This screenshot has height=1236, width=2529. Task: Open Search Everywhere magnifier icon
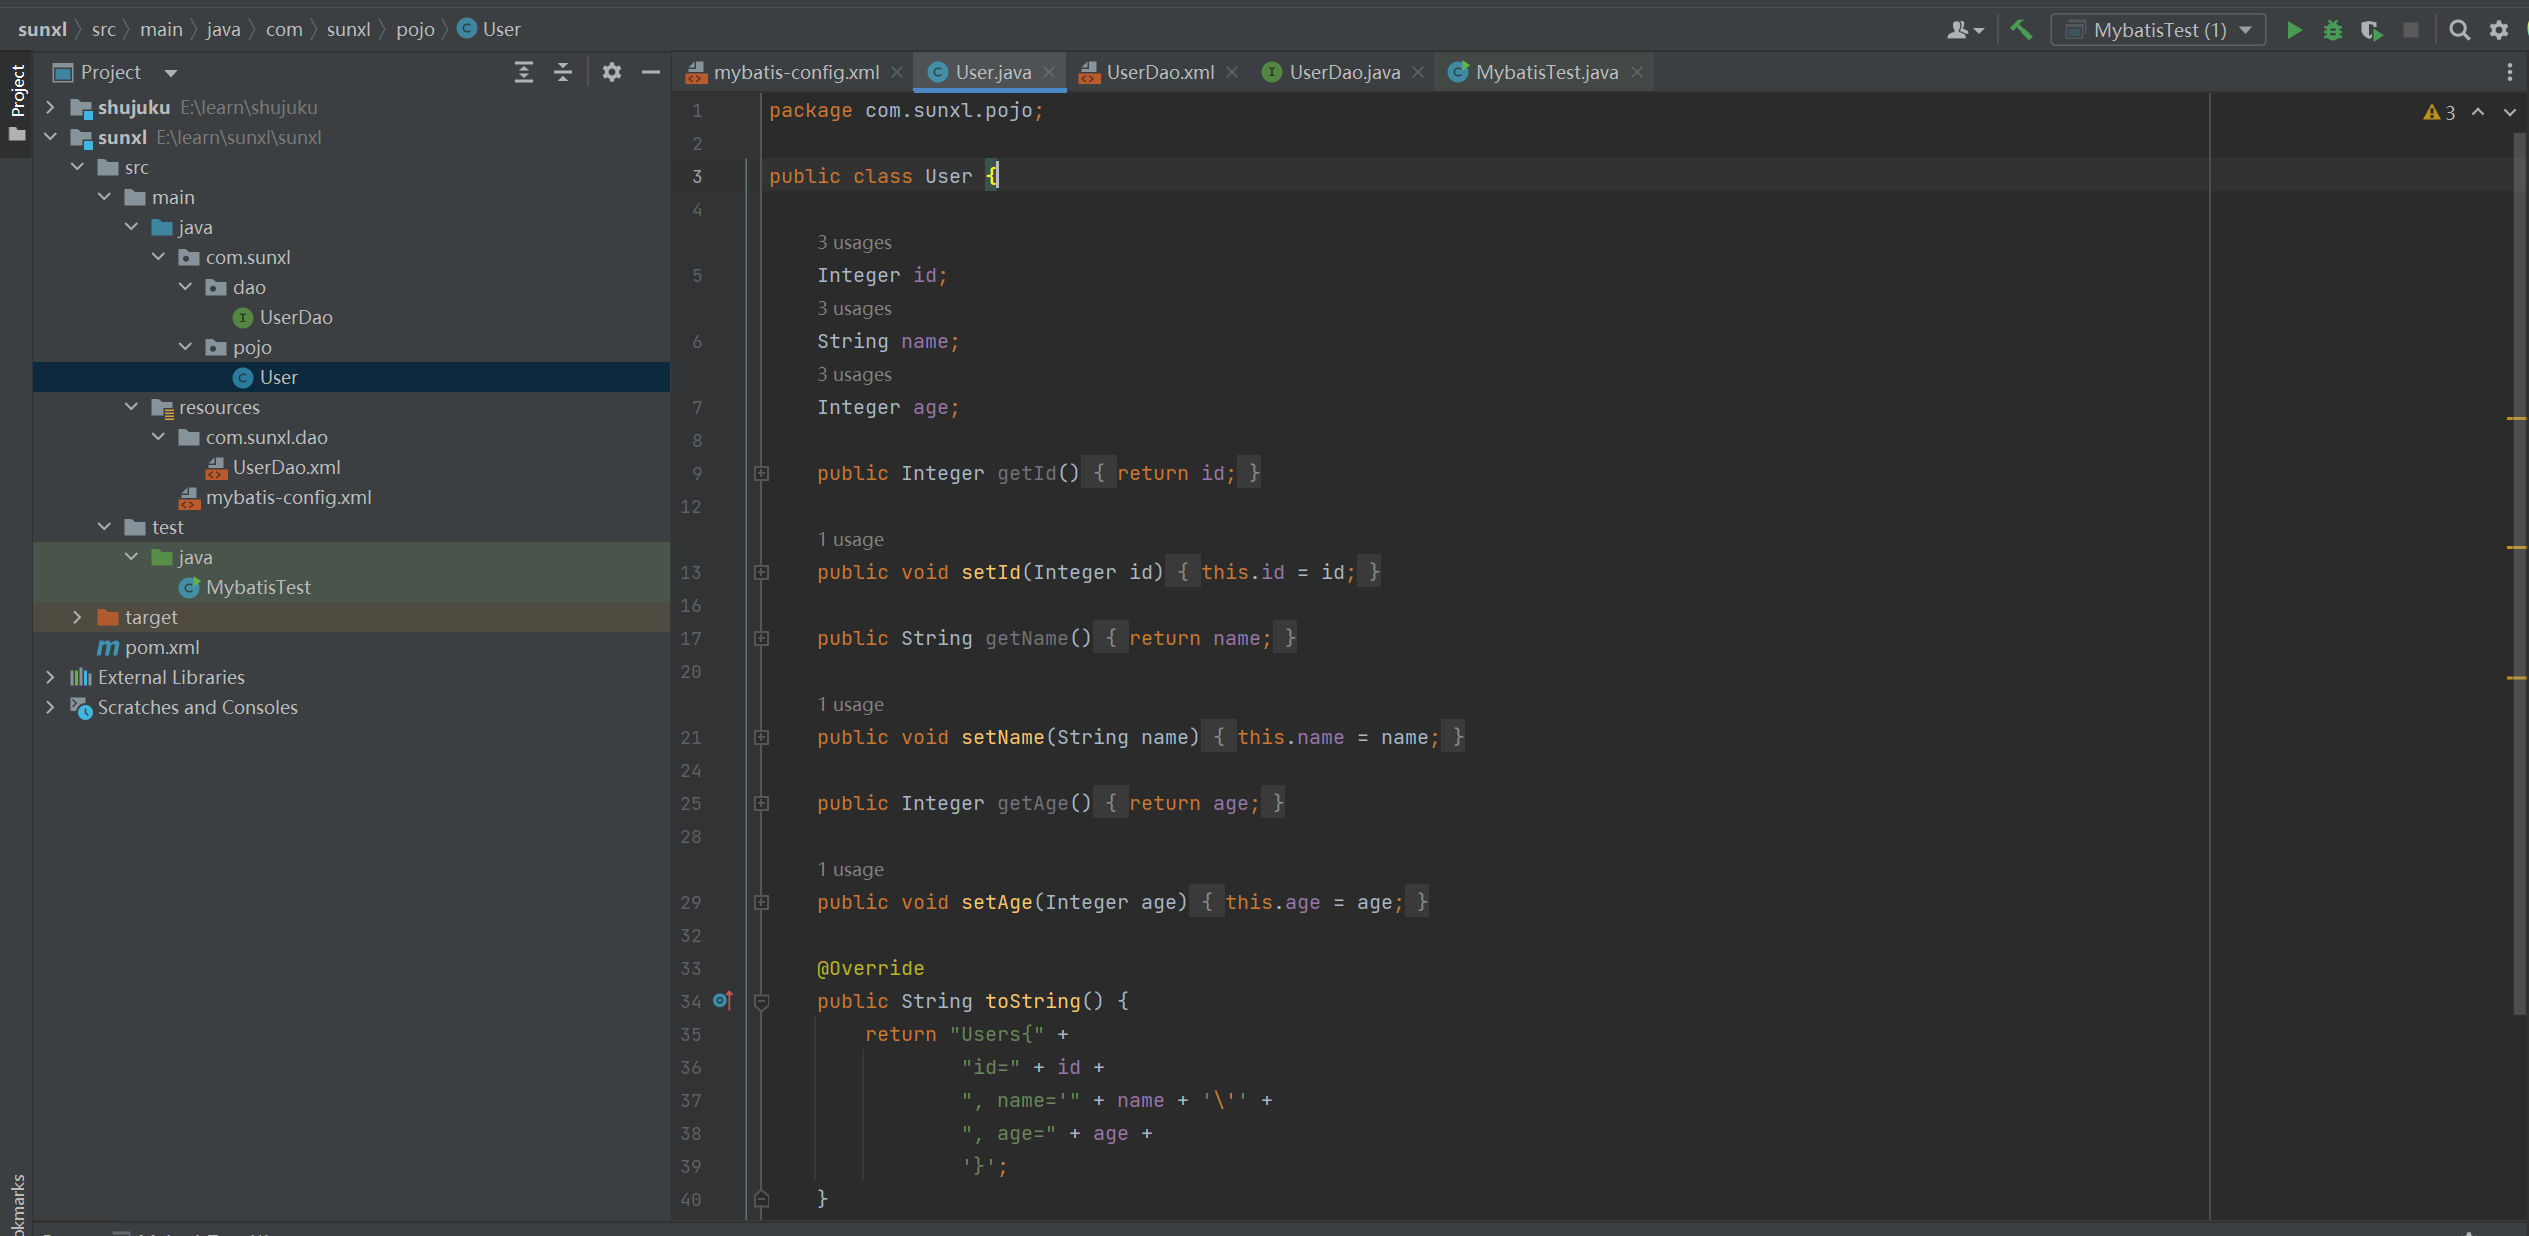[x=2459, y=30]
